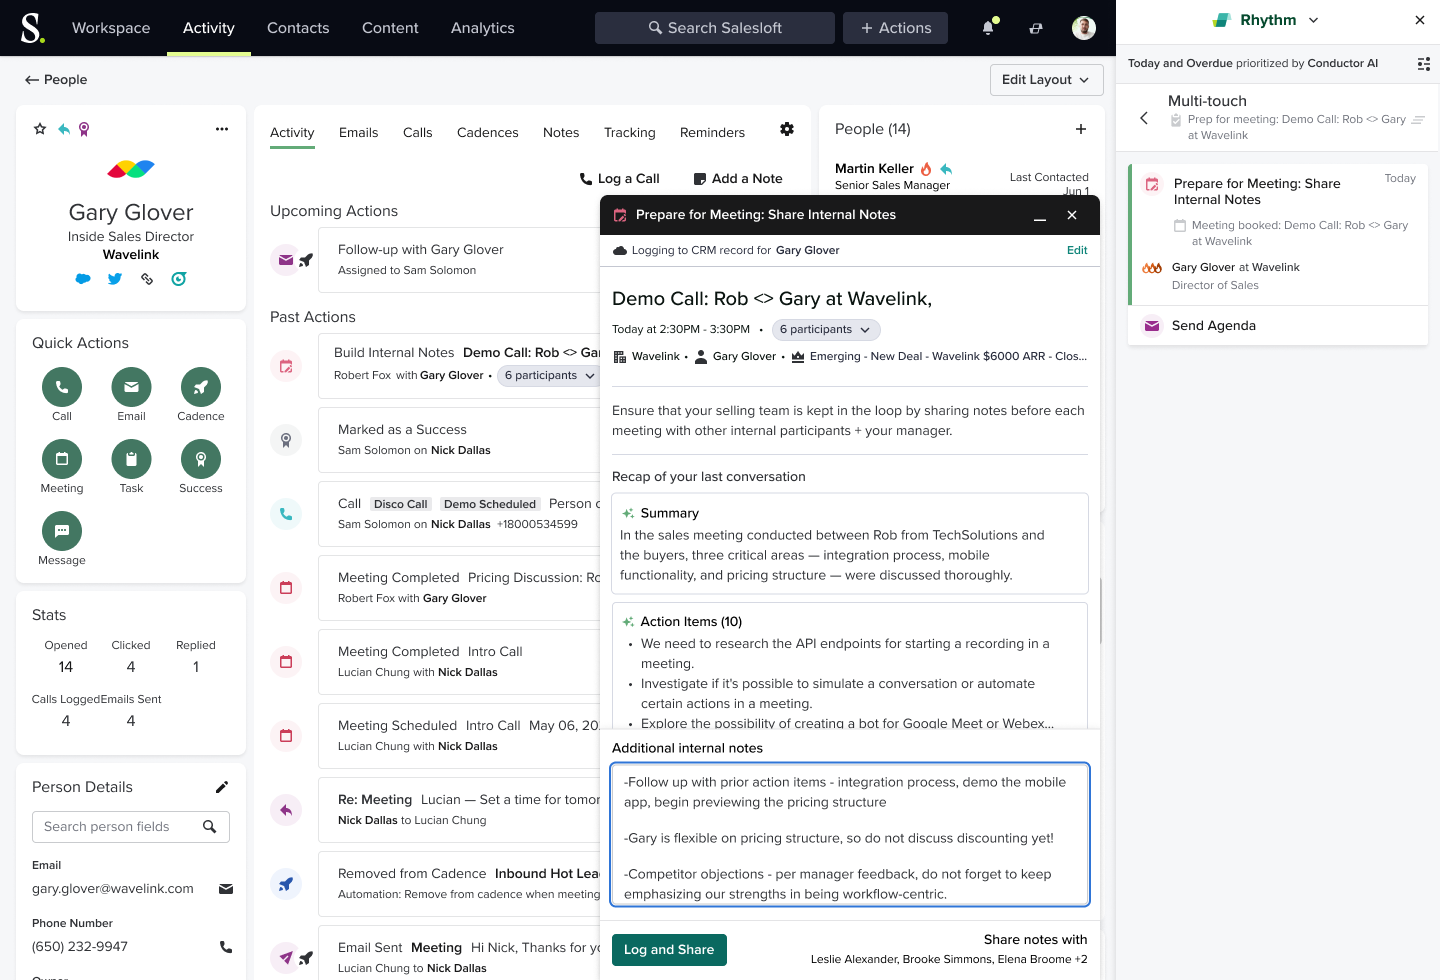Click Edit link for CRM record

[1077, 251]
